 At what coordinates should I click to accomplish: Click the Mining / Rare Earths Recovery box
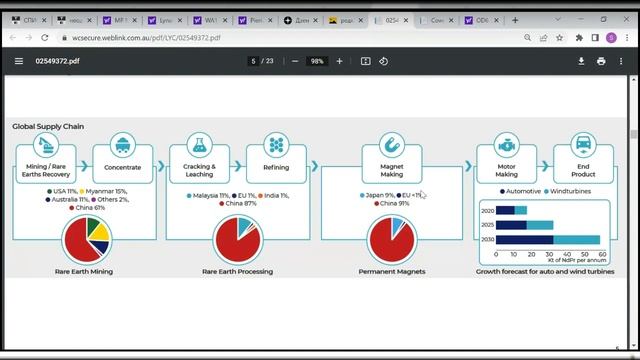coord(46,164)
